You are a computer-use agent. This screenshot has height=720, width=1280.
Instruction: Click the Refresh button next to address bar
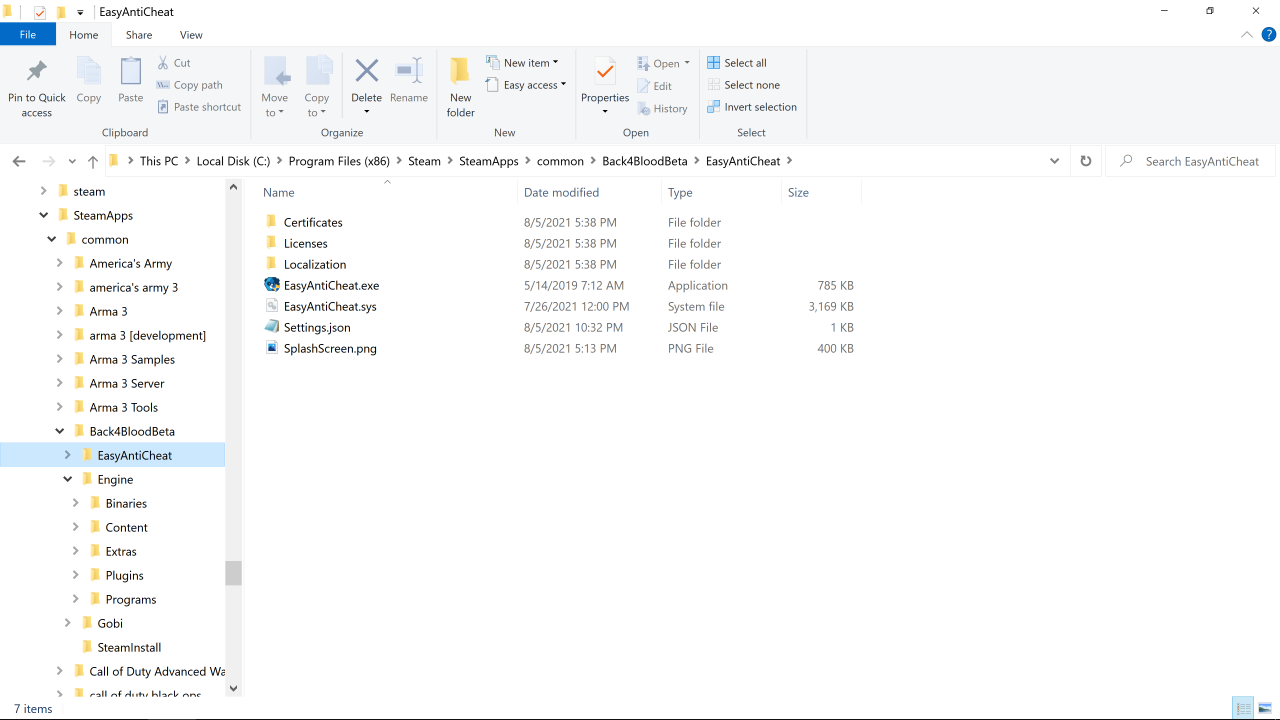coord(1085,161)
